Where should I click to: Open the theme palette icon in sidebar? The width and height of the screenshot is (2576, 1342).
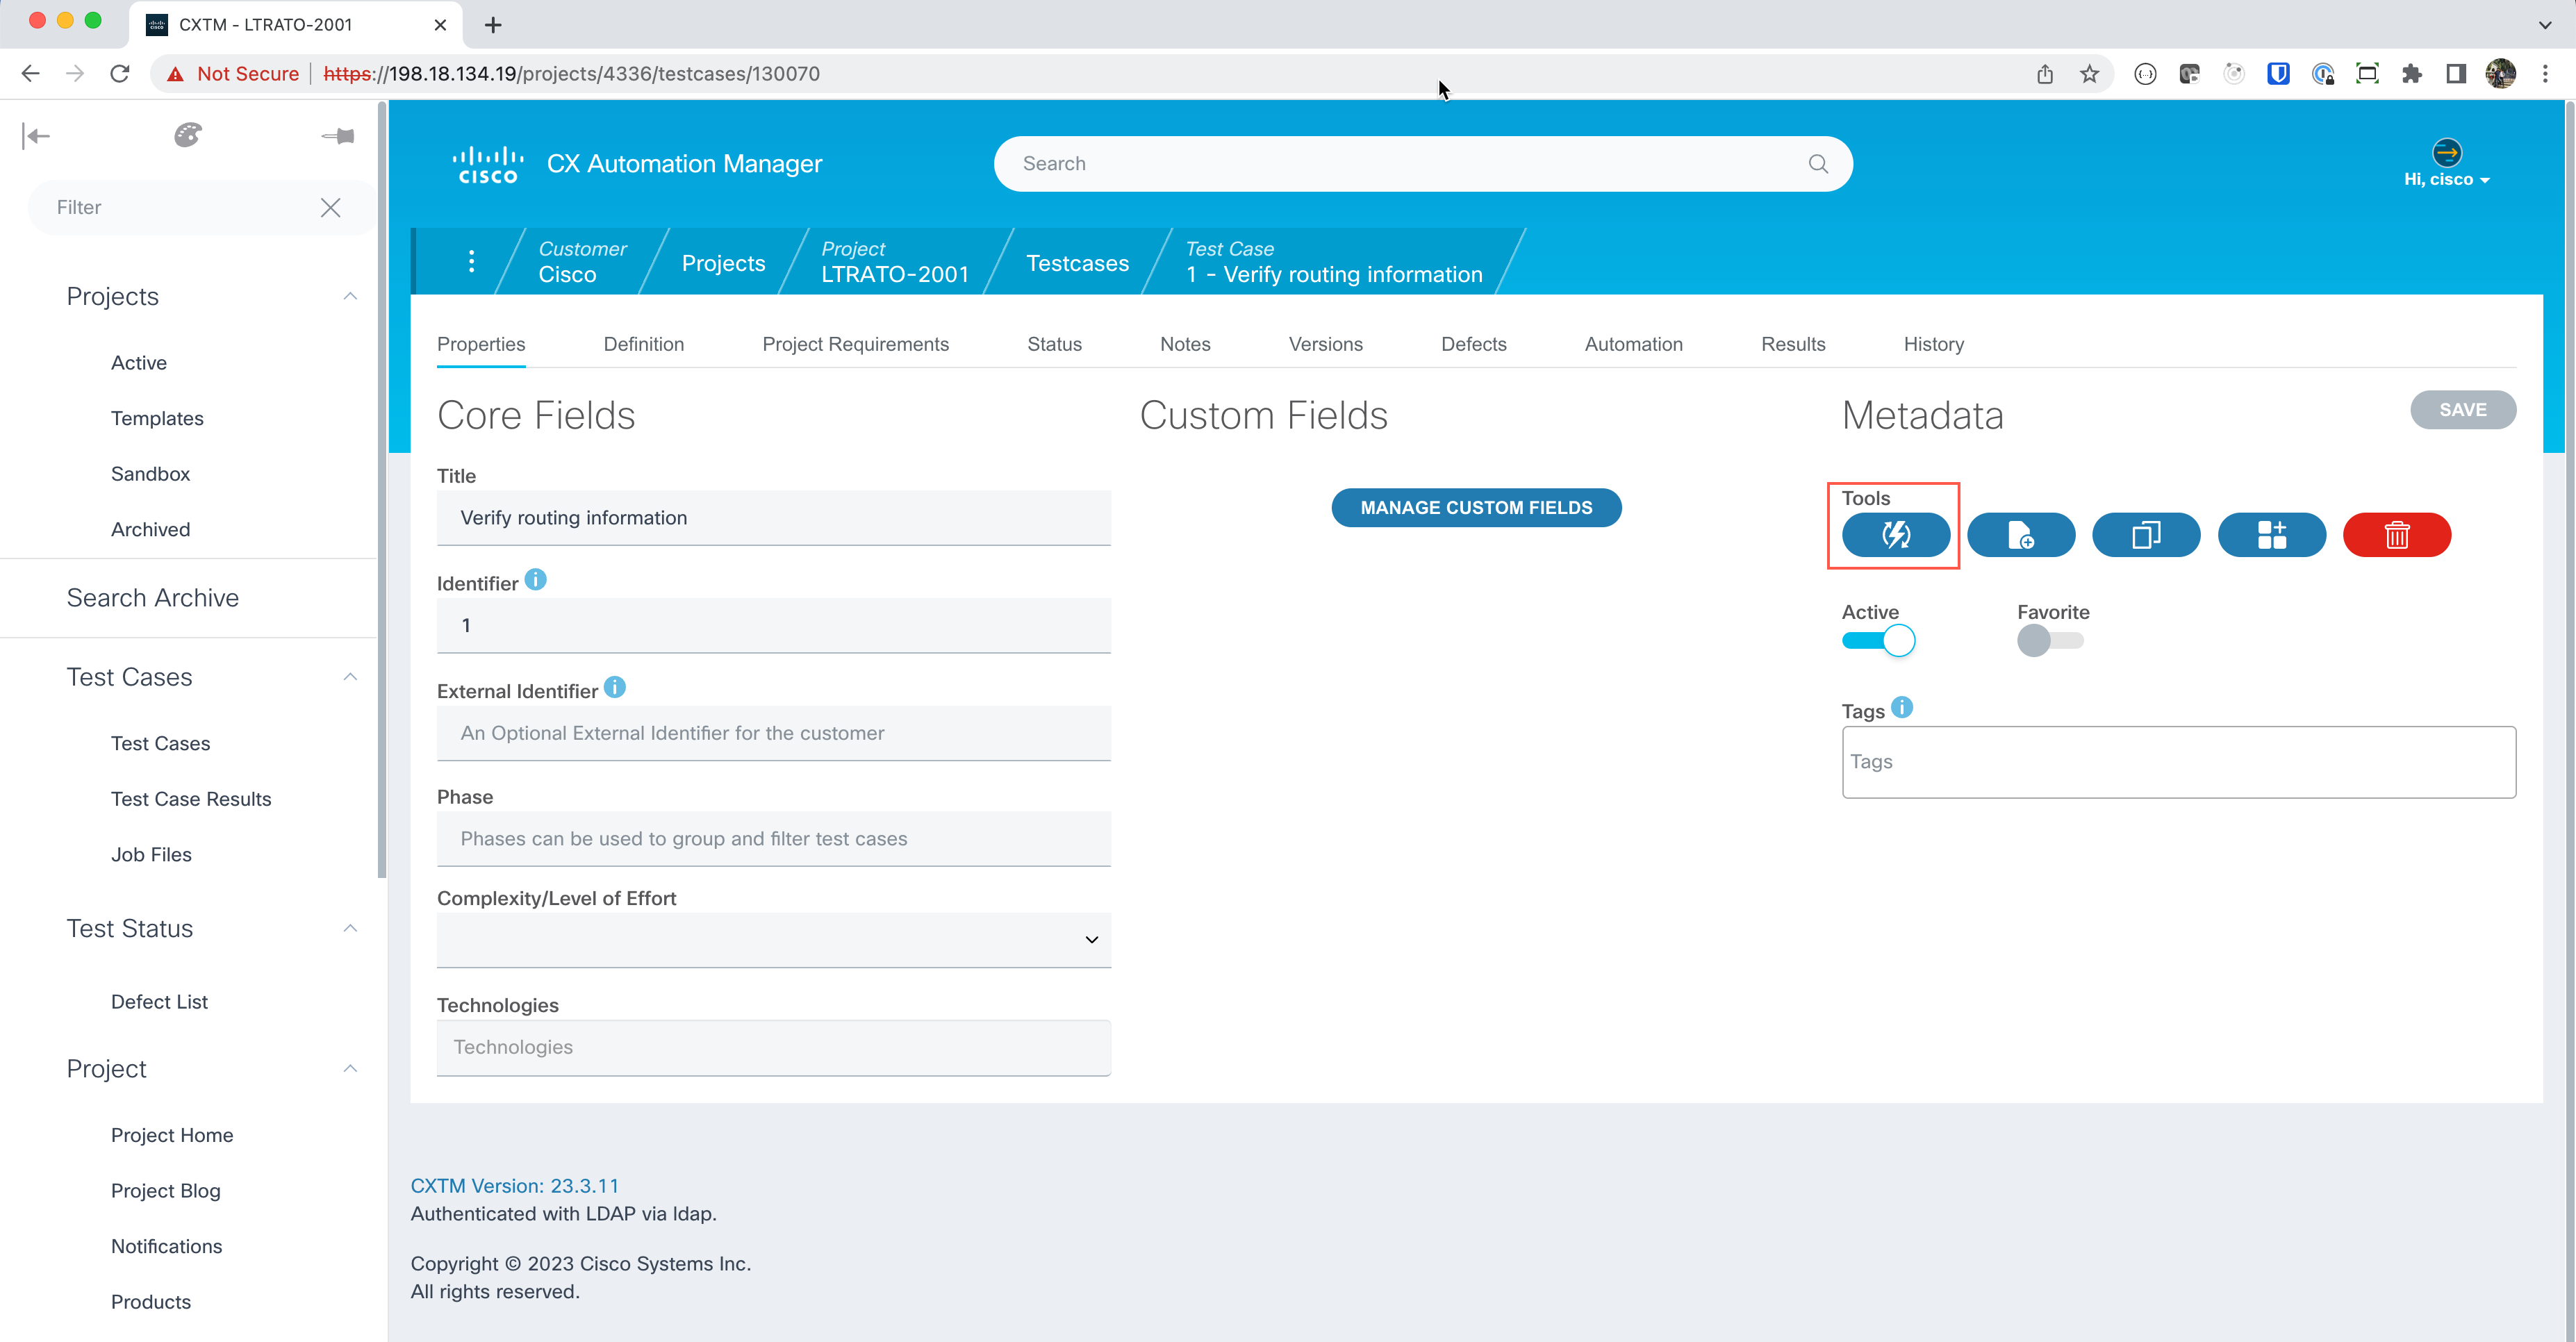pos(188,135)
